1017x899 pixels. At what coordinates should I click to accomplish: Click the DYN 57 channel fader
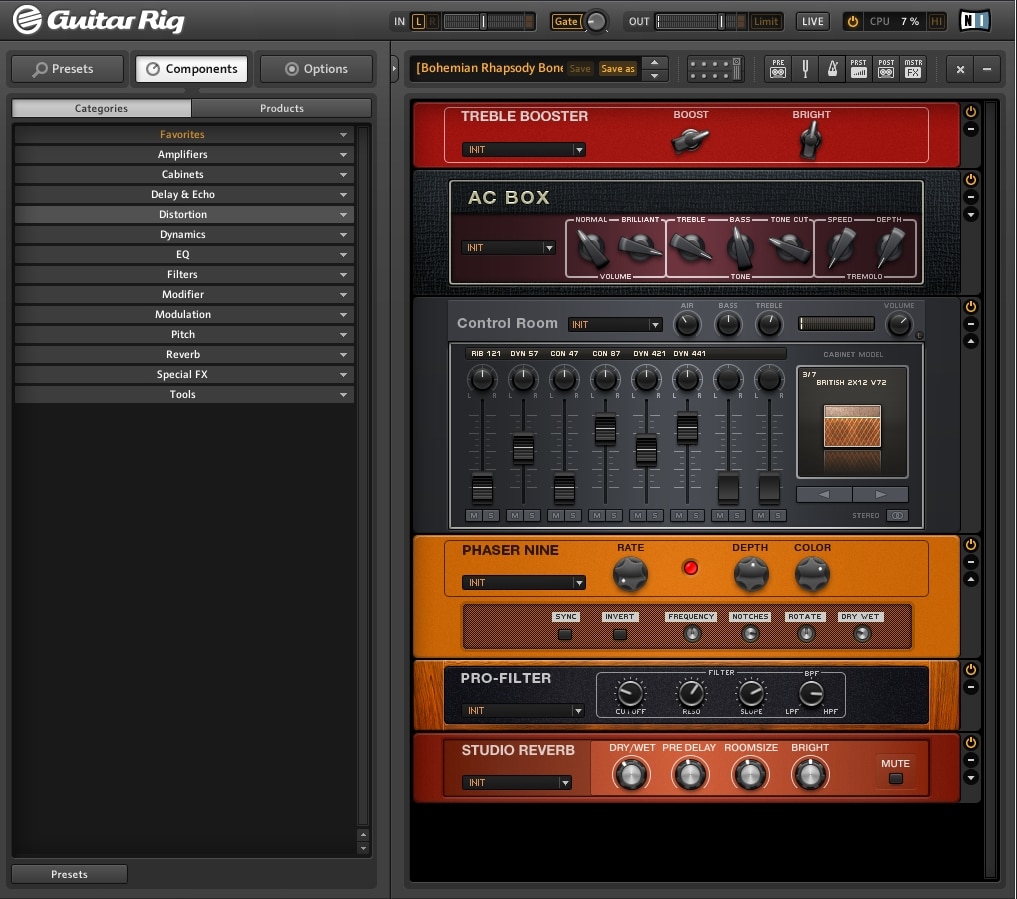[x=523, y=449]
